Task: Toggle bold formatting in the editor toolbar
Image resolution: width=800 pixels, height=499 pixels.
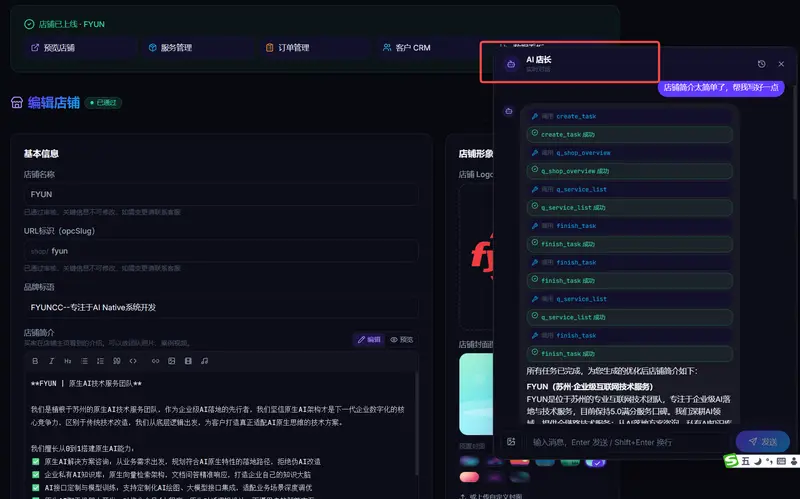Action: coord(35,361)
